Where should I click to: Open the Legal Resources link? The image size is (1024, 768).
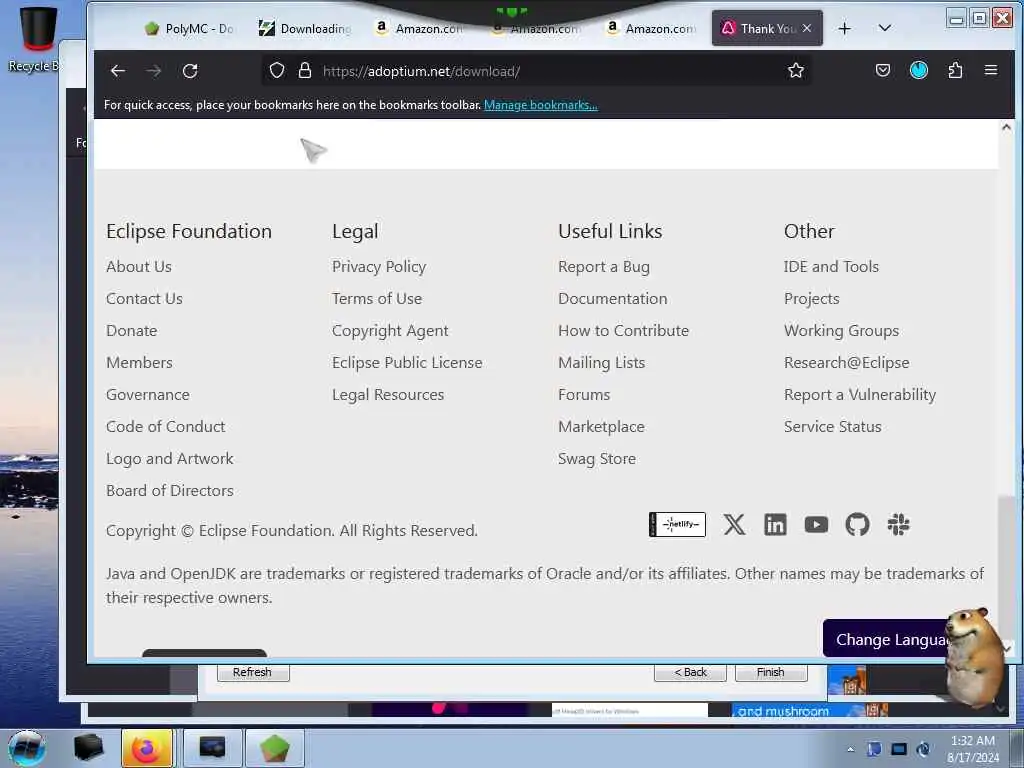(388, 394)
